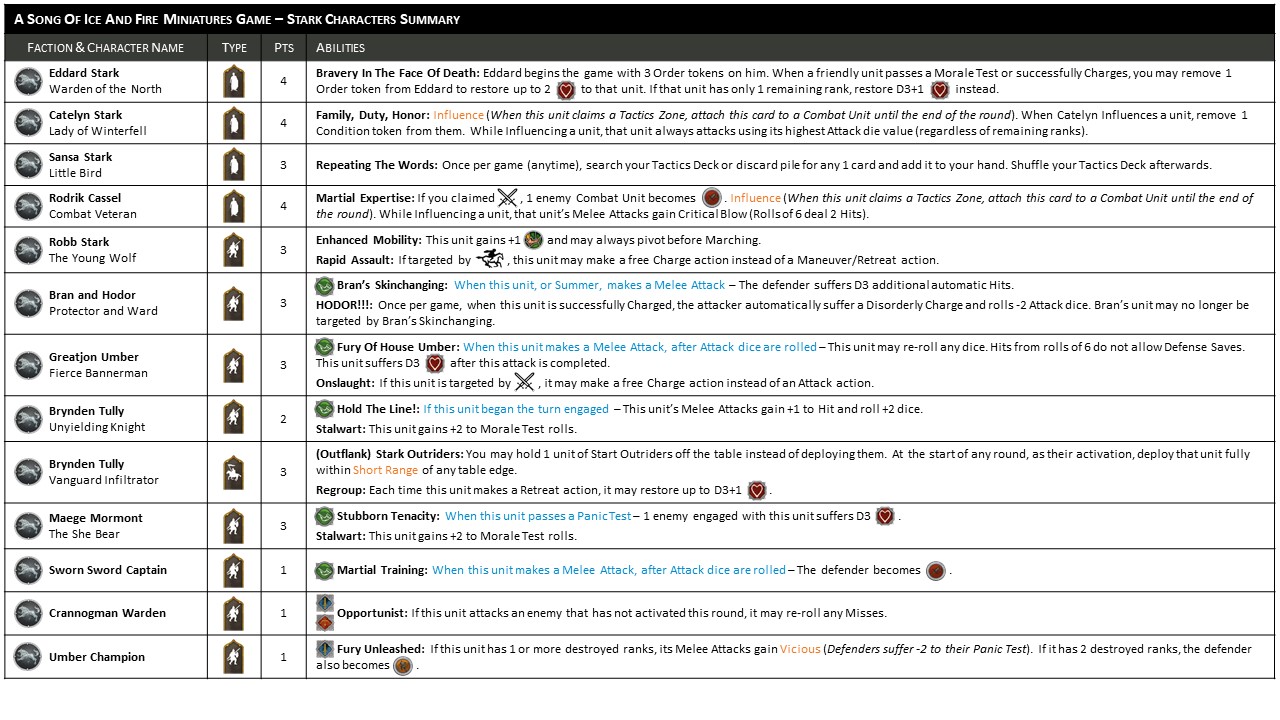Image resolution: width=1280 pixels, height=720 pixels.
Task: Select the faction icon for Rodrik Cassel
Action: [28, 206]
